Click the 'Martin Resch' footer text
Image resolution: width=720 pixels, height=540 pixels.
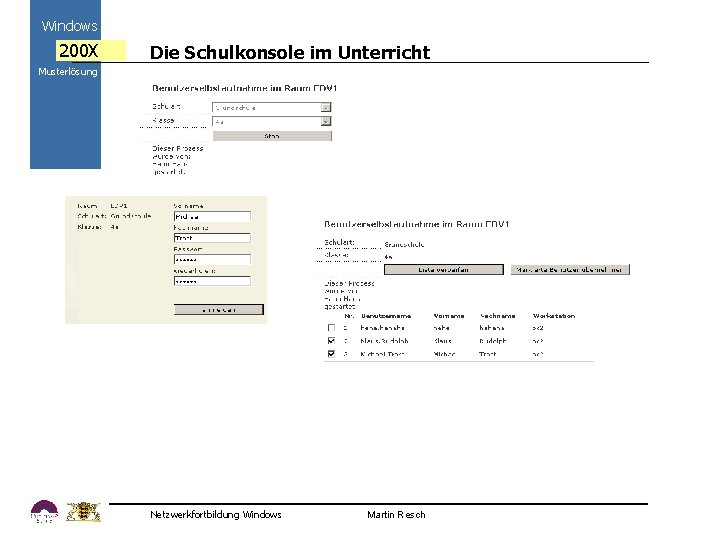pos(396,514)
